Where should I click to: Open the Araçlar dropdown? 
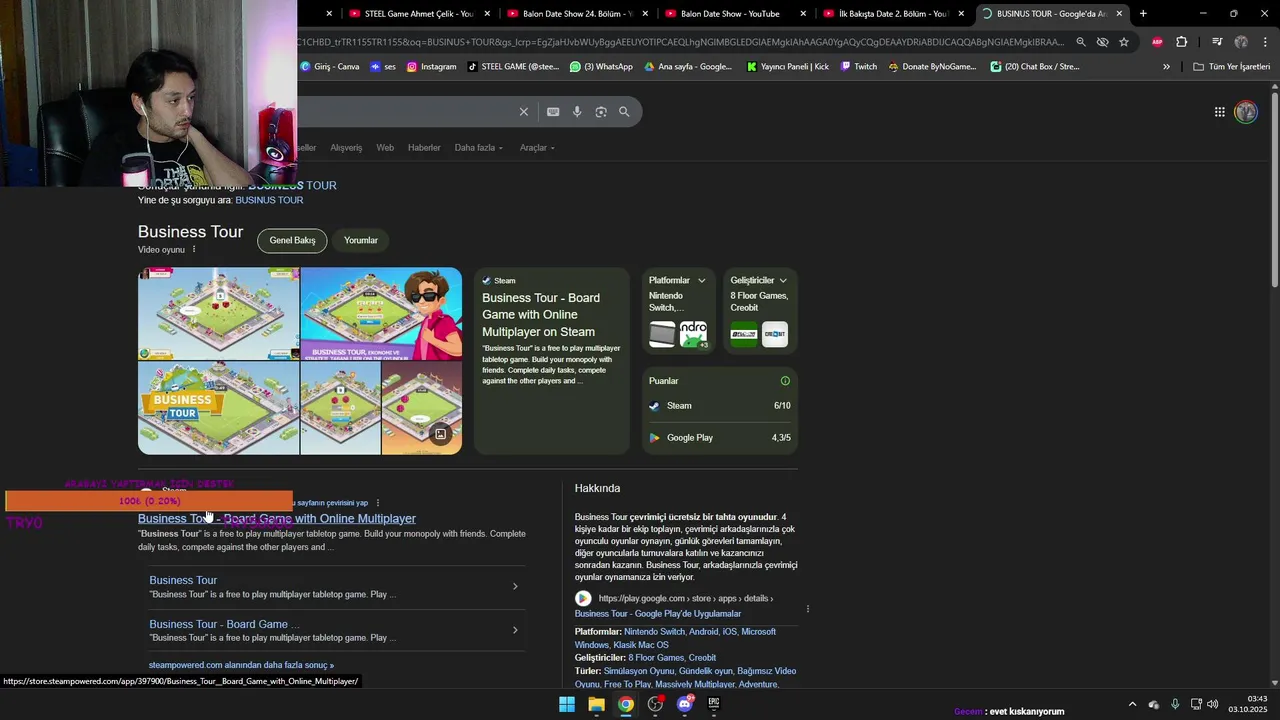coord(537,148)
